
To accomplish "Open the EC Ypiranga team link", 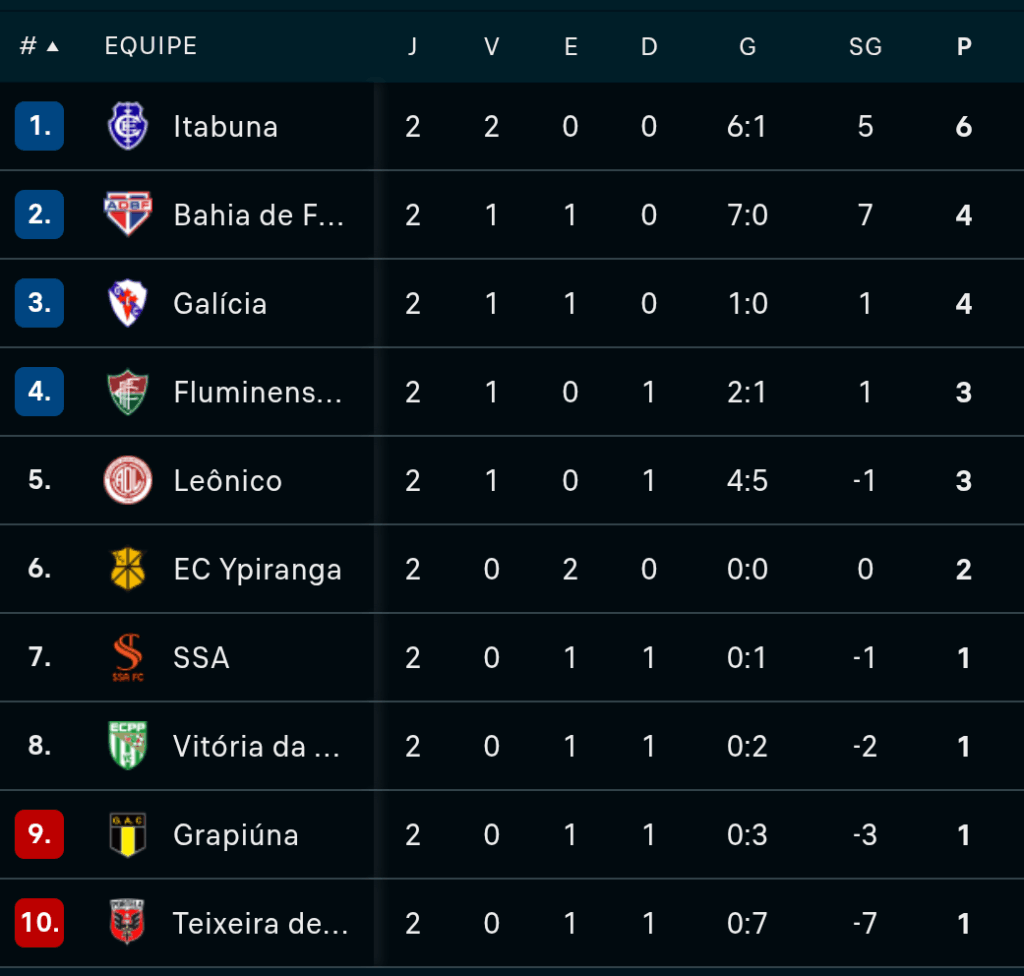I will 257,569.
